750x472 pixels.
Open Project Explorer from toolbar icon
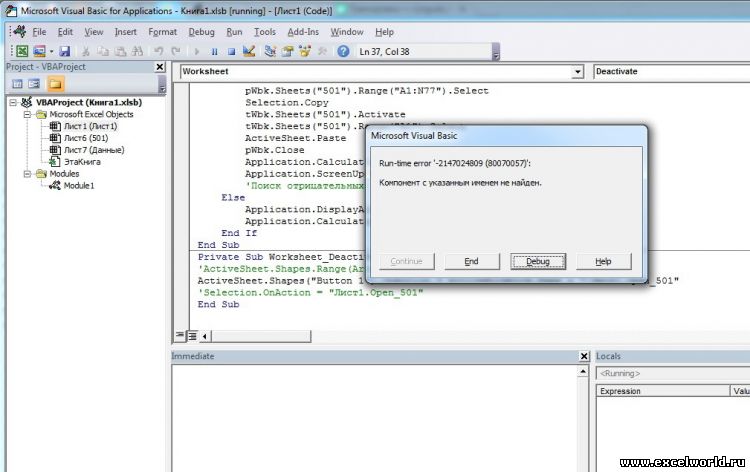click(270, 51)
